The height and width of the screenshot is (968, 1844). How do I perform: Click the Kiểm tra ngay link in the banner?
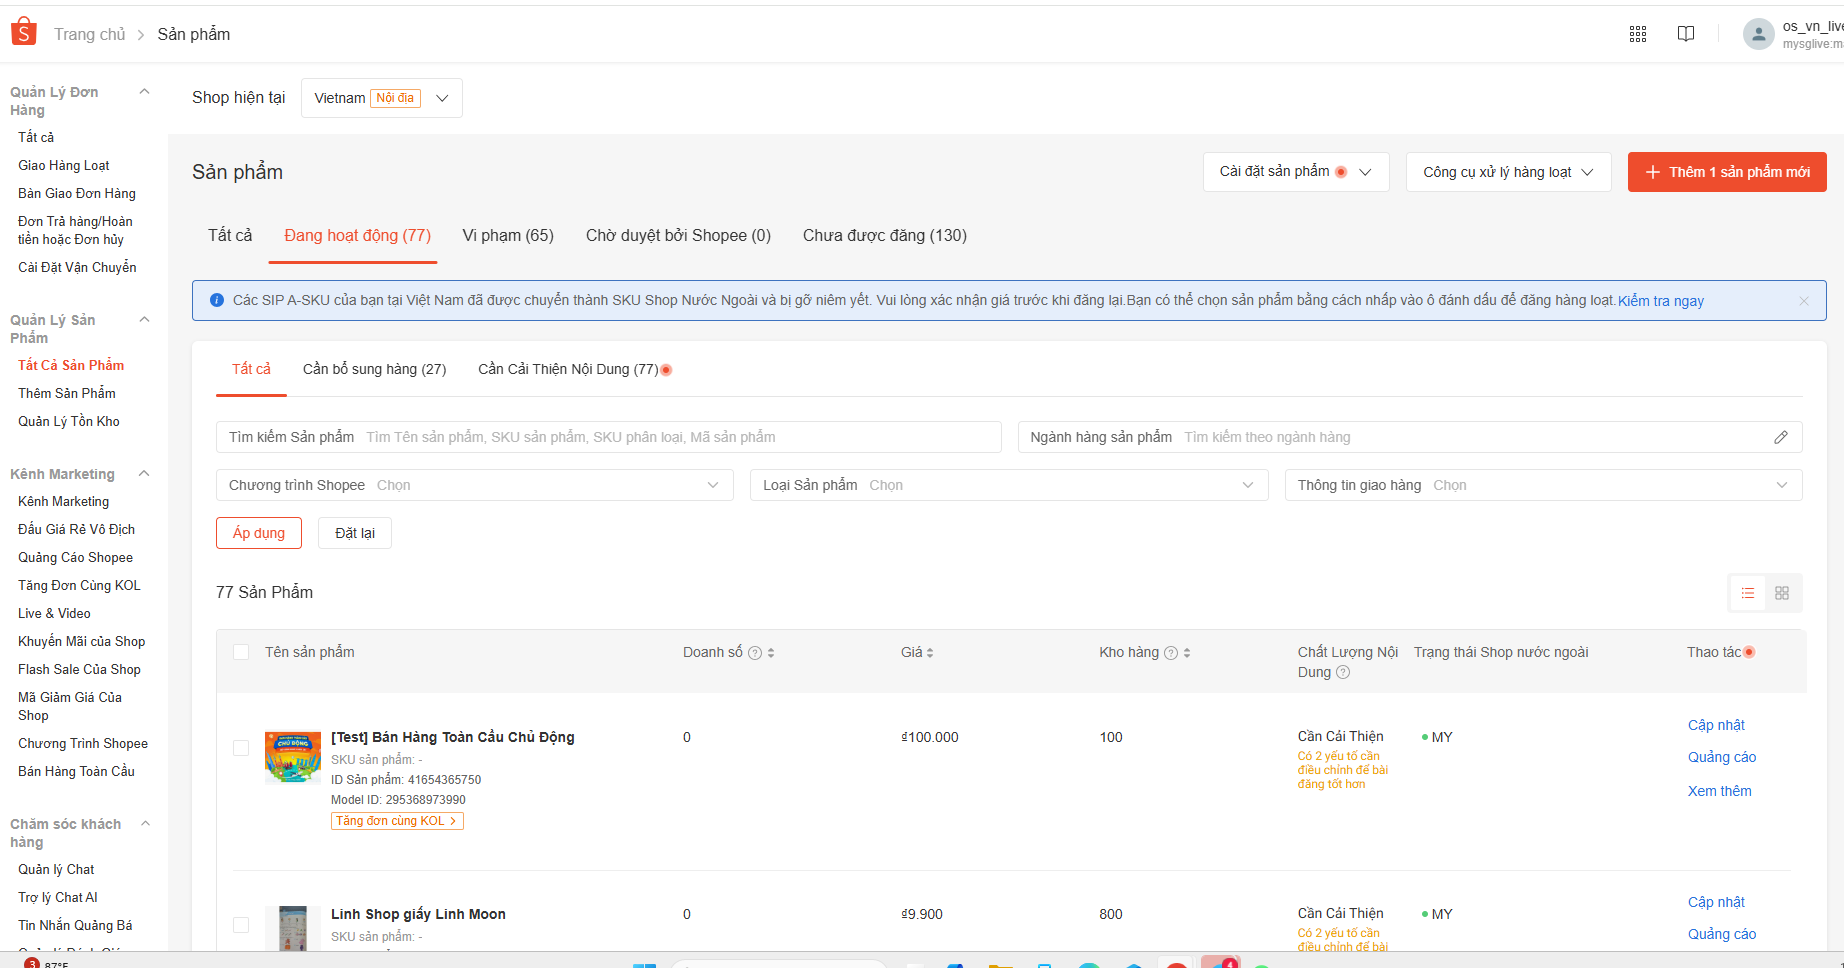click(x=1661, y=300)
